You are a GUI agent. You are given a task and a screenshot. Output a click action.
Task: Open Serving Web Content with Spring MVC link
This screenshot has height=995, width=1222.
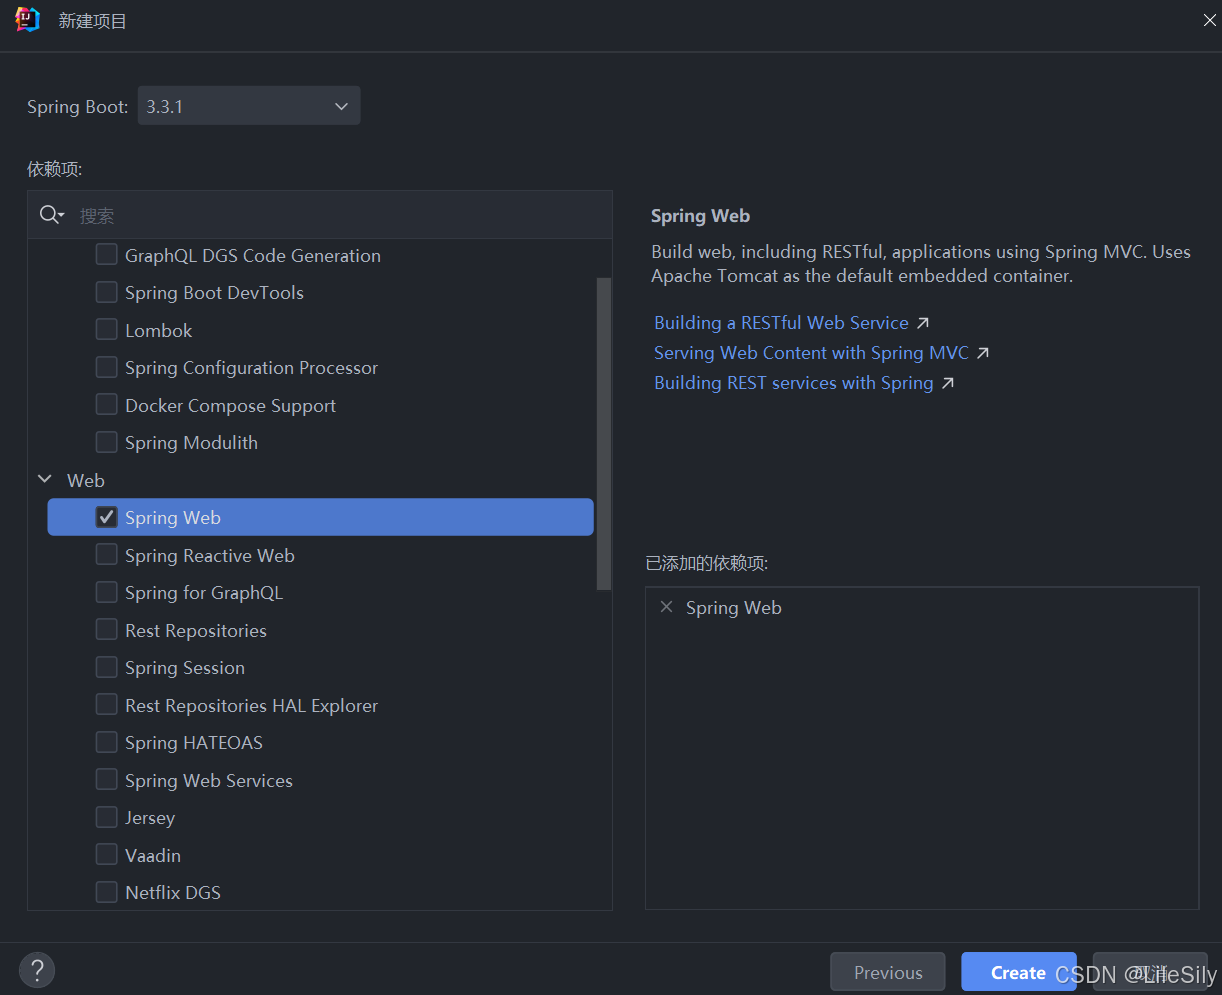[x=811, y=353]
